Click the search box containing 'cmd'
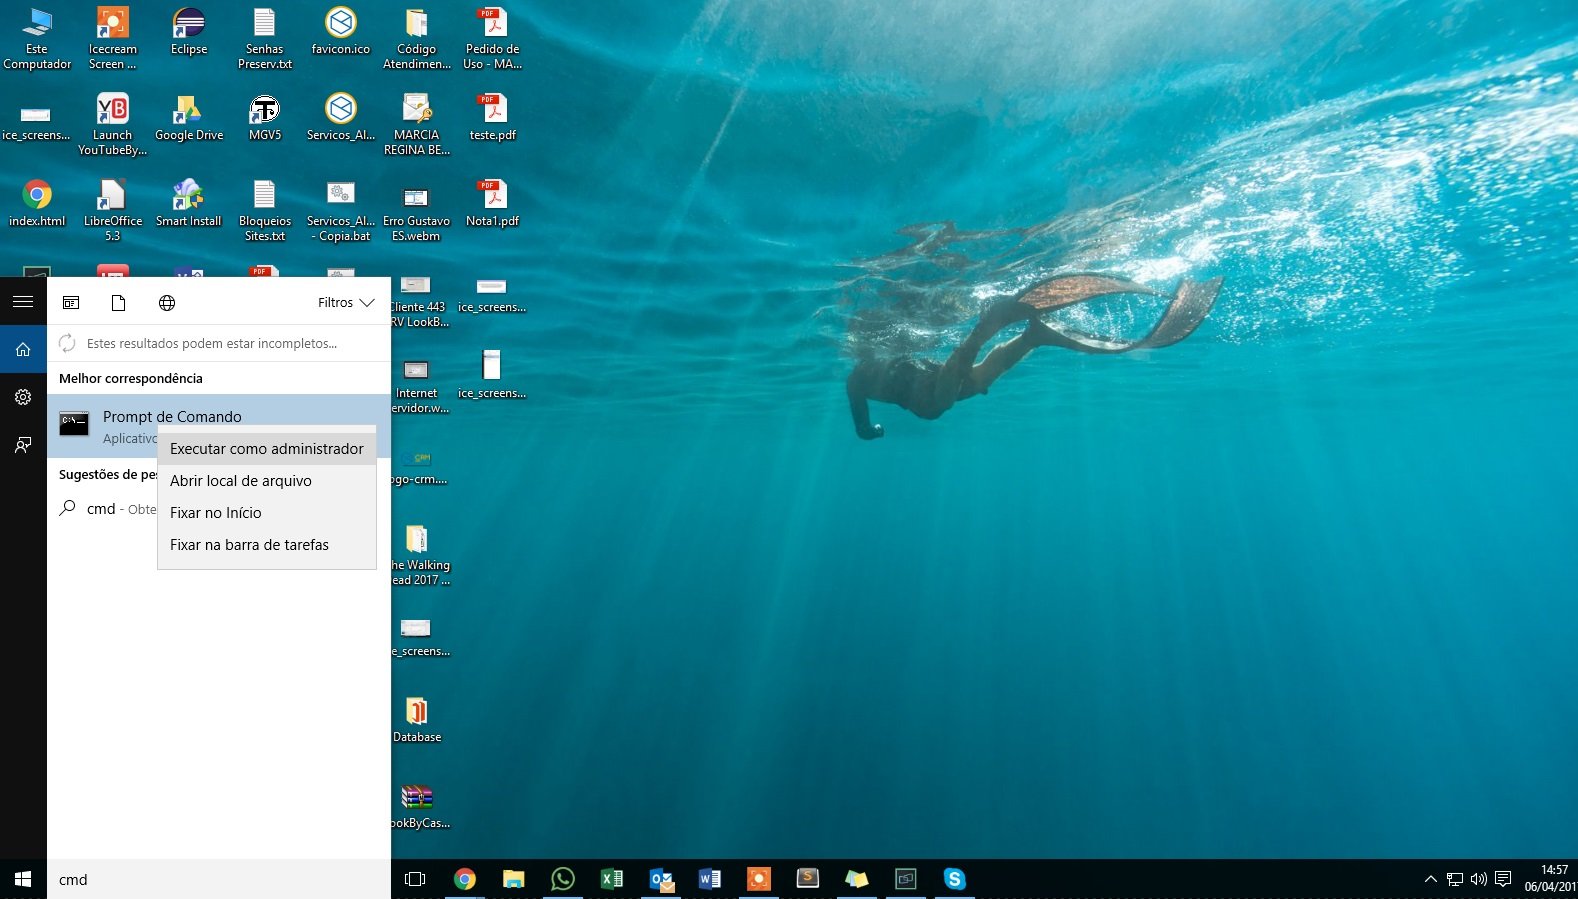Screen dimensions: 1578x899 pyautogui.click(x=218, y=880)
